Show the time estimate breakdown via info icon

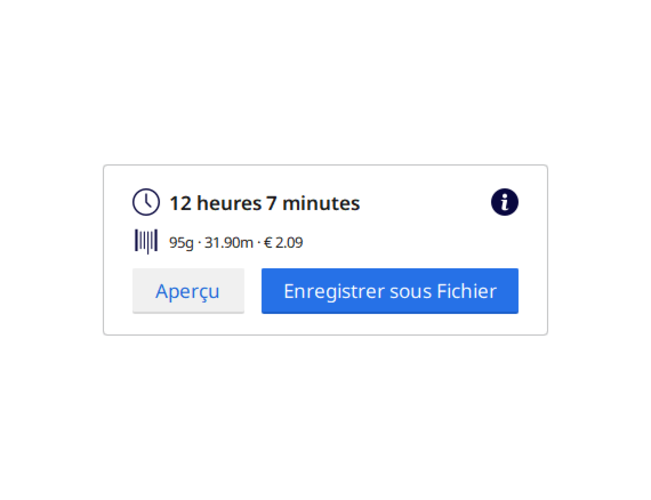(x=504, y=202)
